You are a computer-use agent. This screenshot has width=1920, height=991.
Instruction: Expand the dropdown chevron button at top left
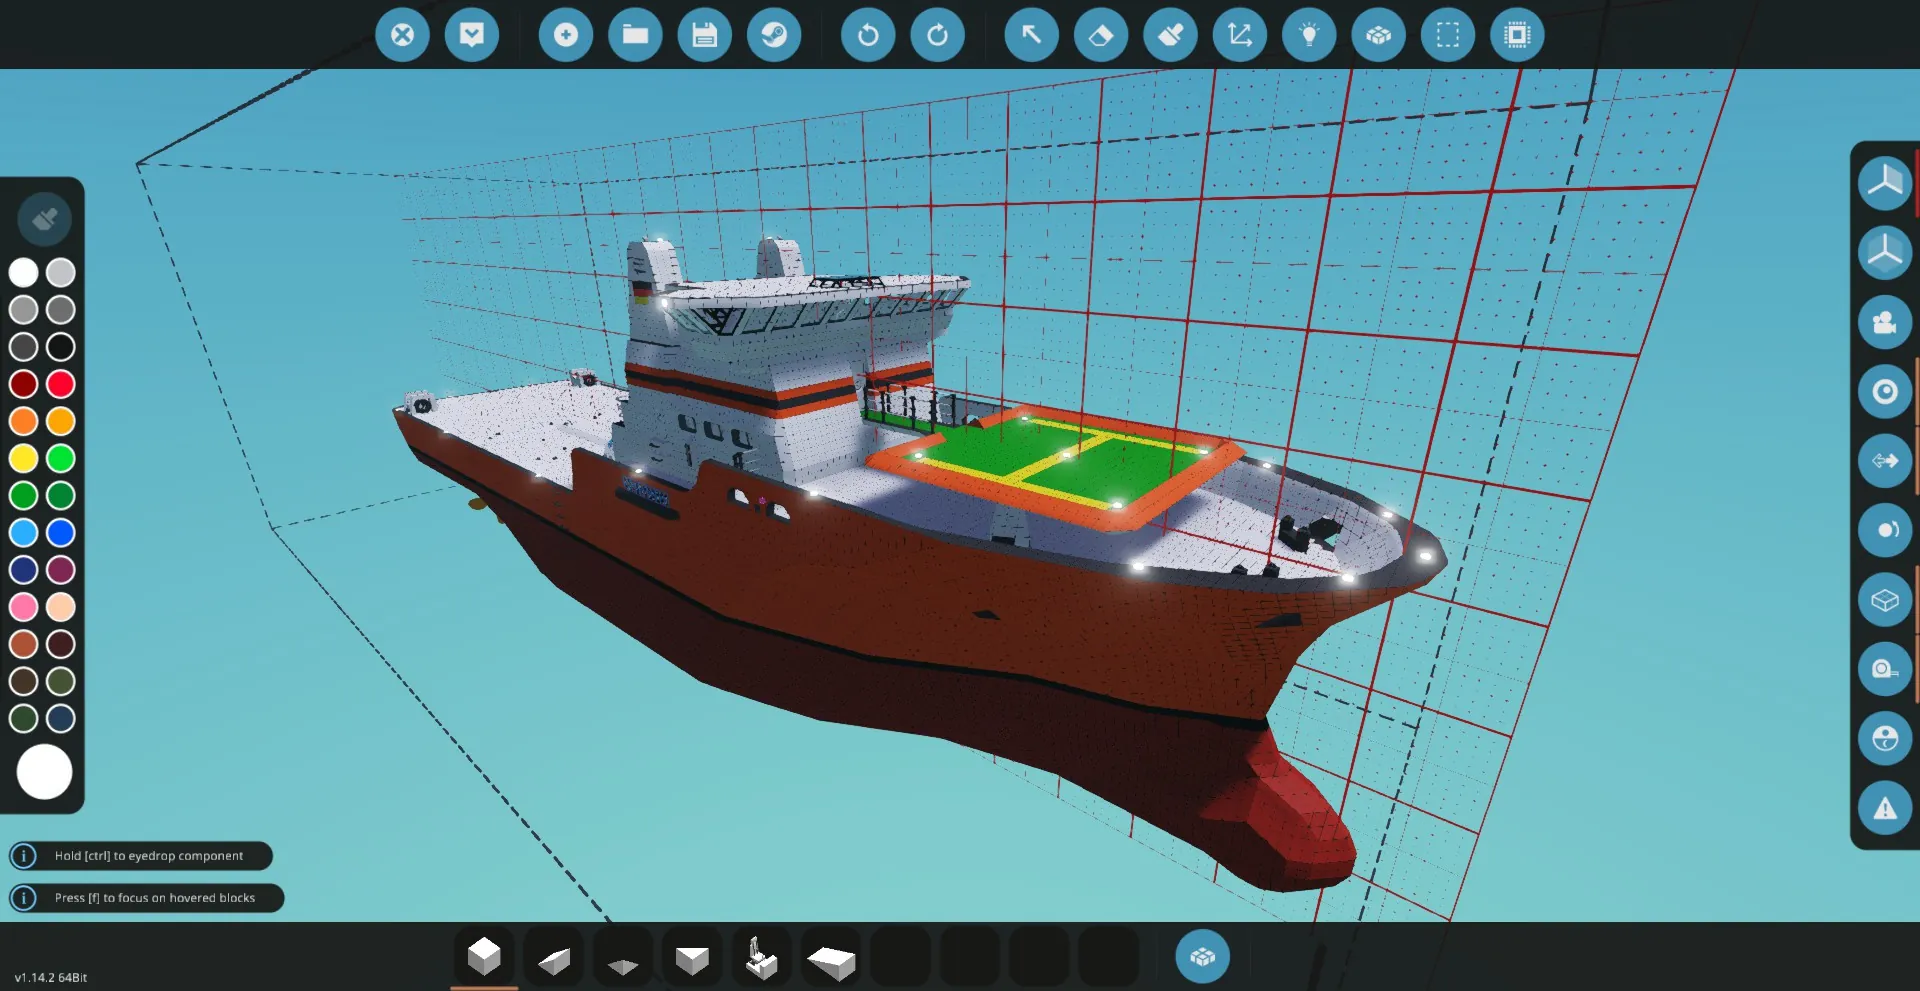pos(472,35)
